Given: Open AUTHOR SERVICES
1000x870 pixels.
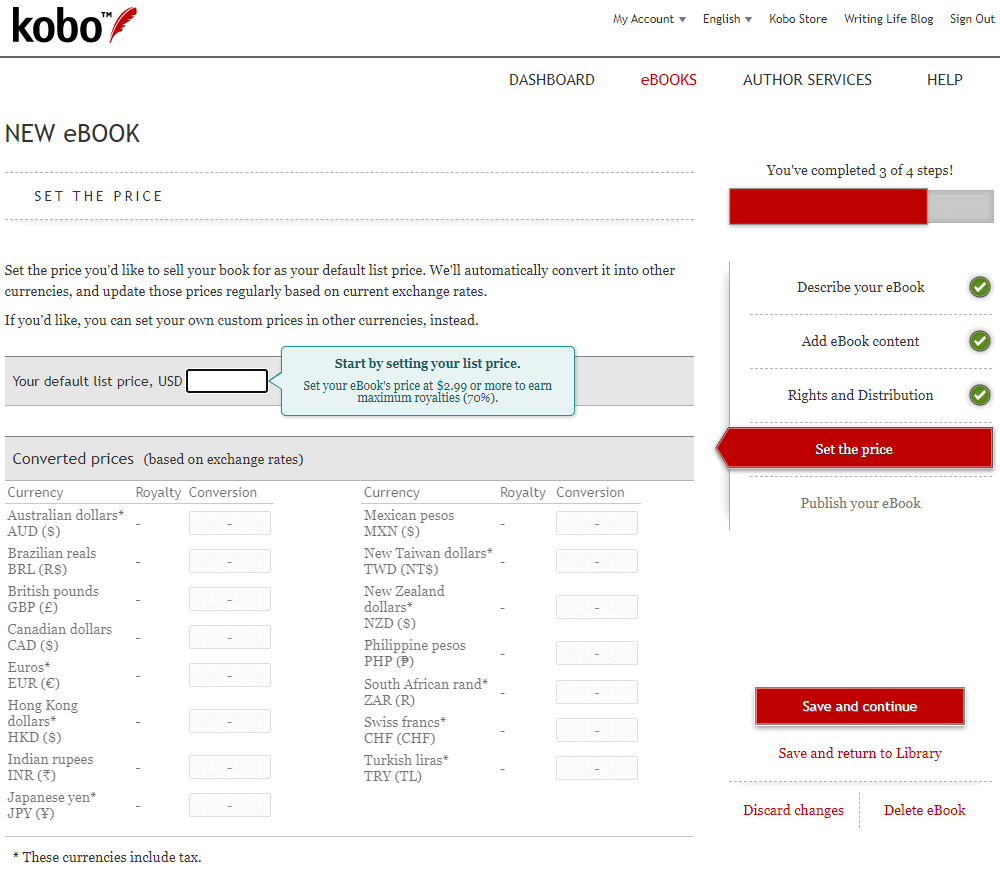Looking at the screenshot, I should tap(807, 79).
